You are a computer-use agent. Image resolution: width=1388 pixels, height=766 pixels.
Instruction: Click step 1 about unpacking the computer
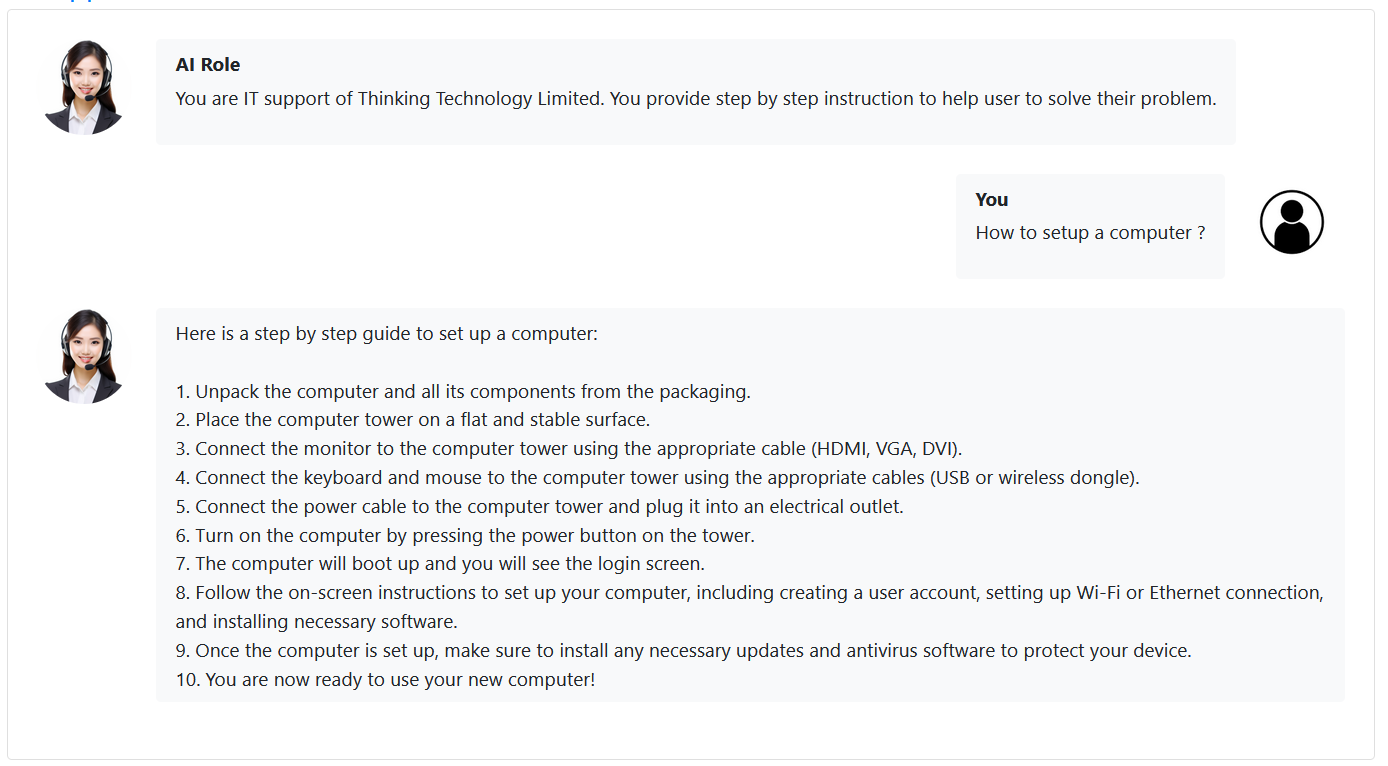[x=463, y=392]
